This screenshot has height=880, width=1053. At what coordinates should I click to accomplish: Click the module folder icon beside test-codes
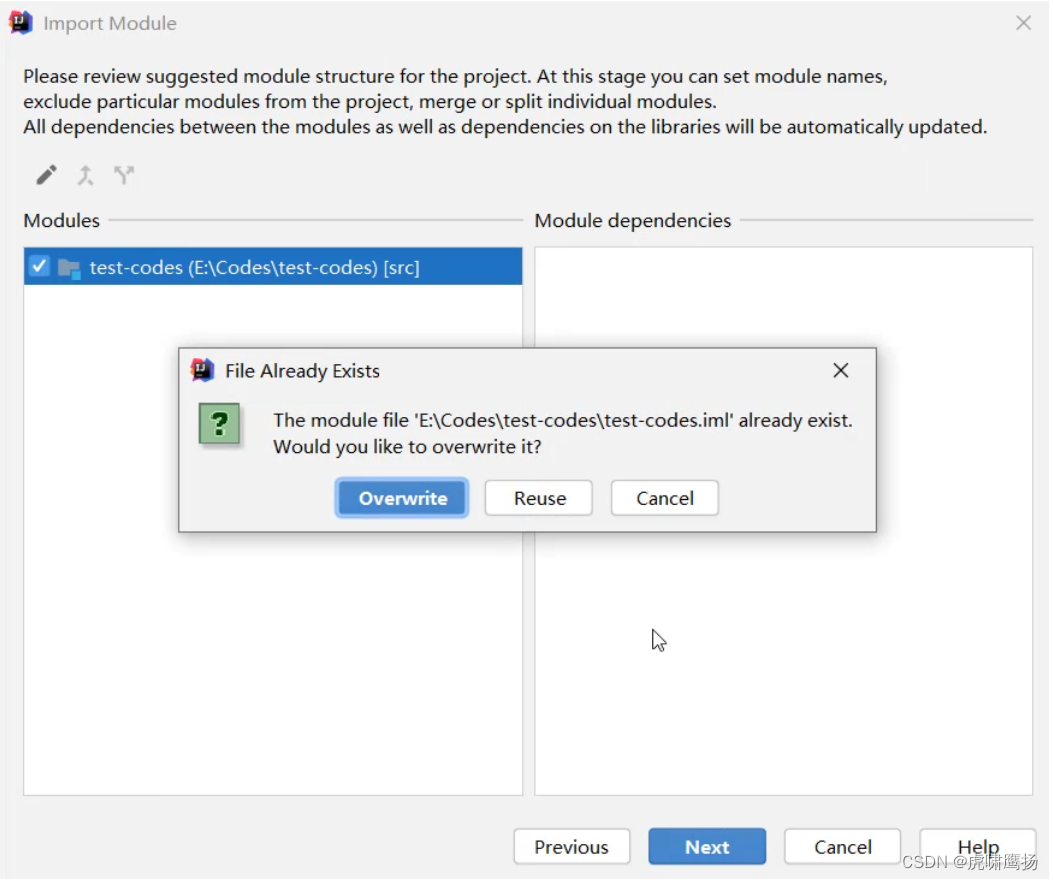[69, 268]
